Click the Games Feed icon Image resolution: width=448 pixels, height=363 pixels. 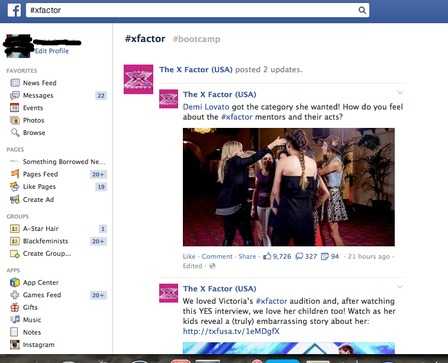(x=15, y=295)
